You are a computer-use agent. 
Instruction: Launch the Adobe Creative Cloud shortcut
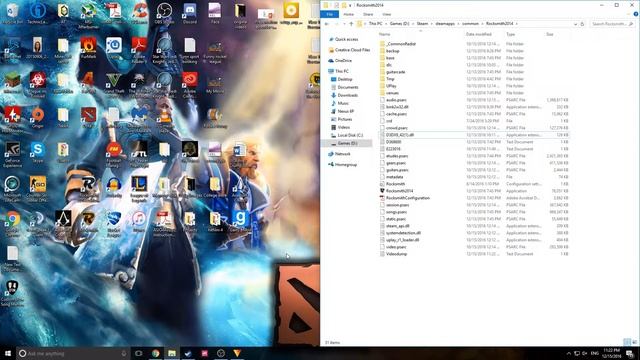pyautogui.click(x=190, y=84)
